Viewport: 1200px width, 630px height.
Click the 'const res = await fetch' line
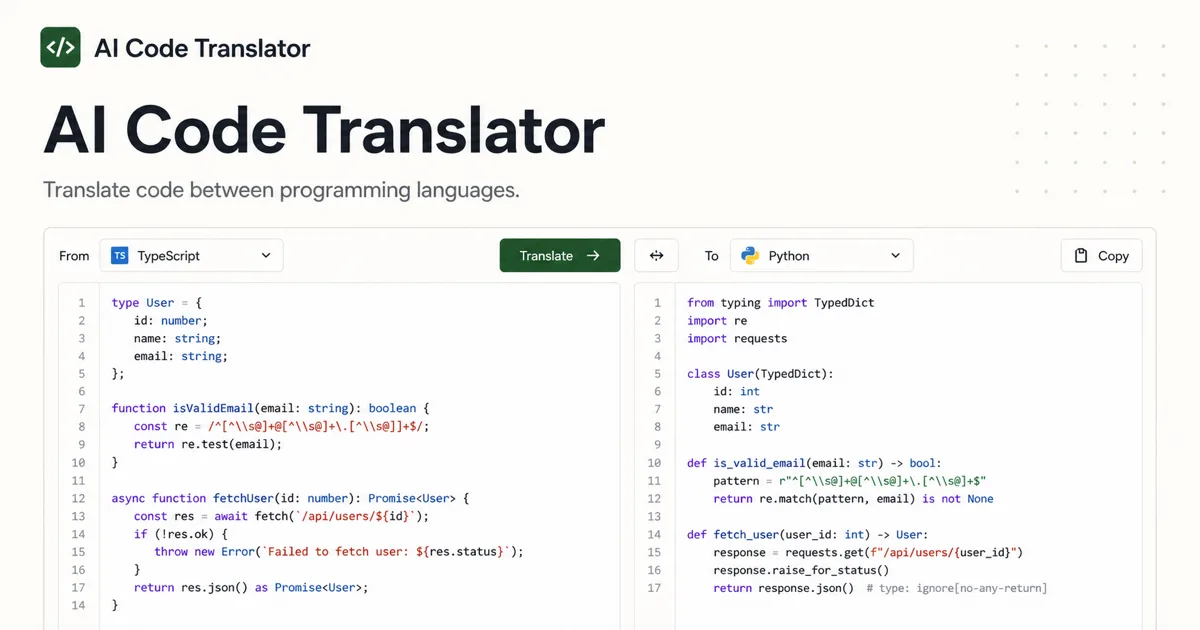[282, 516]
